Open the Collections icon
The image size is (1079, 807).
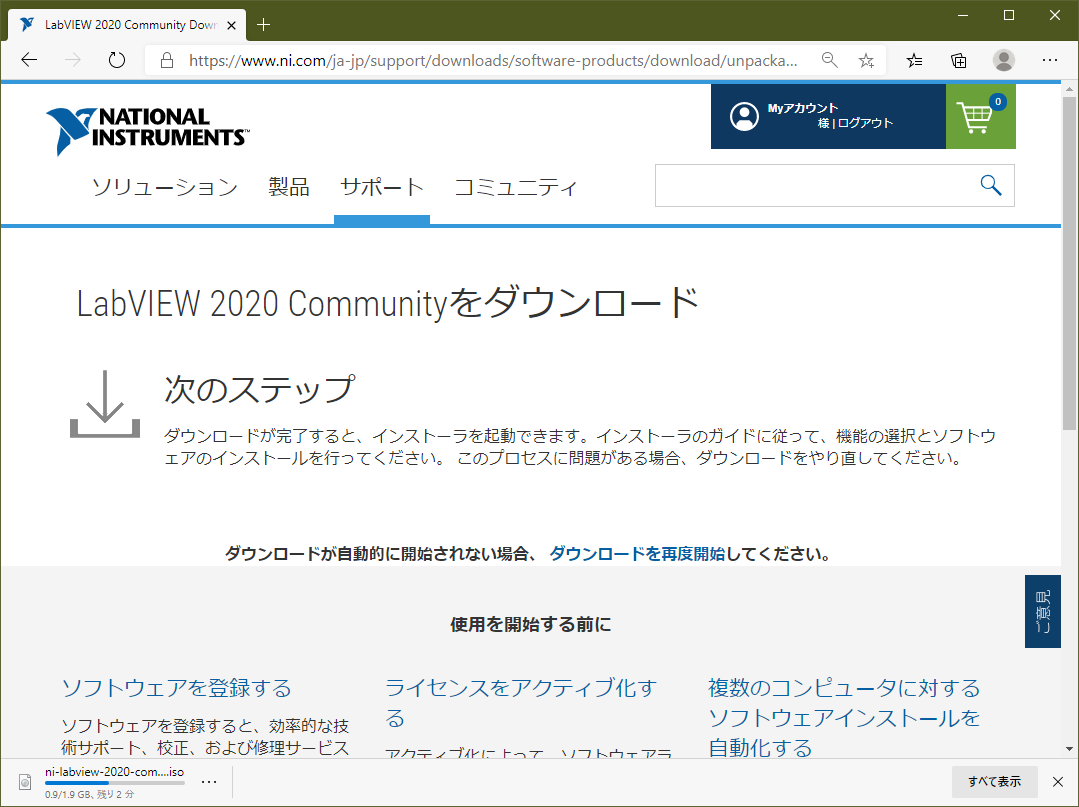pos(959,61)
